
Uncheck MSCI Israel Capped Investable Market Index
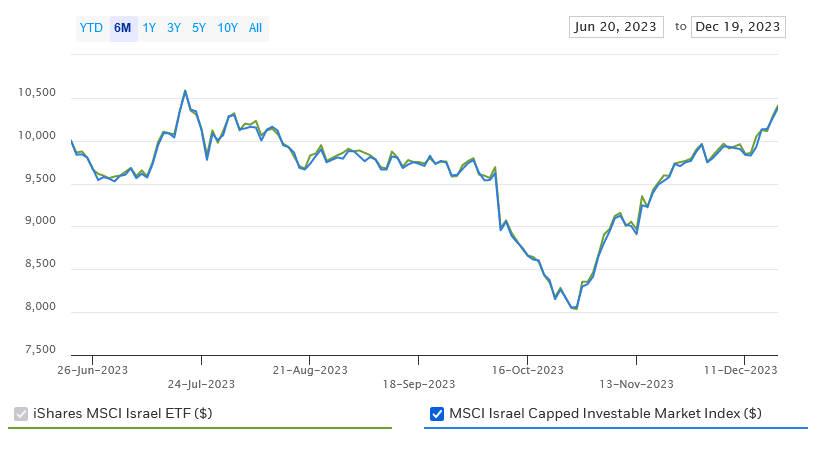(436, 414)
